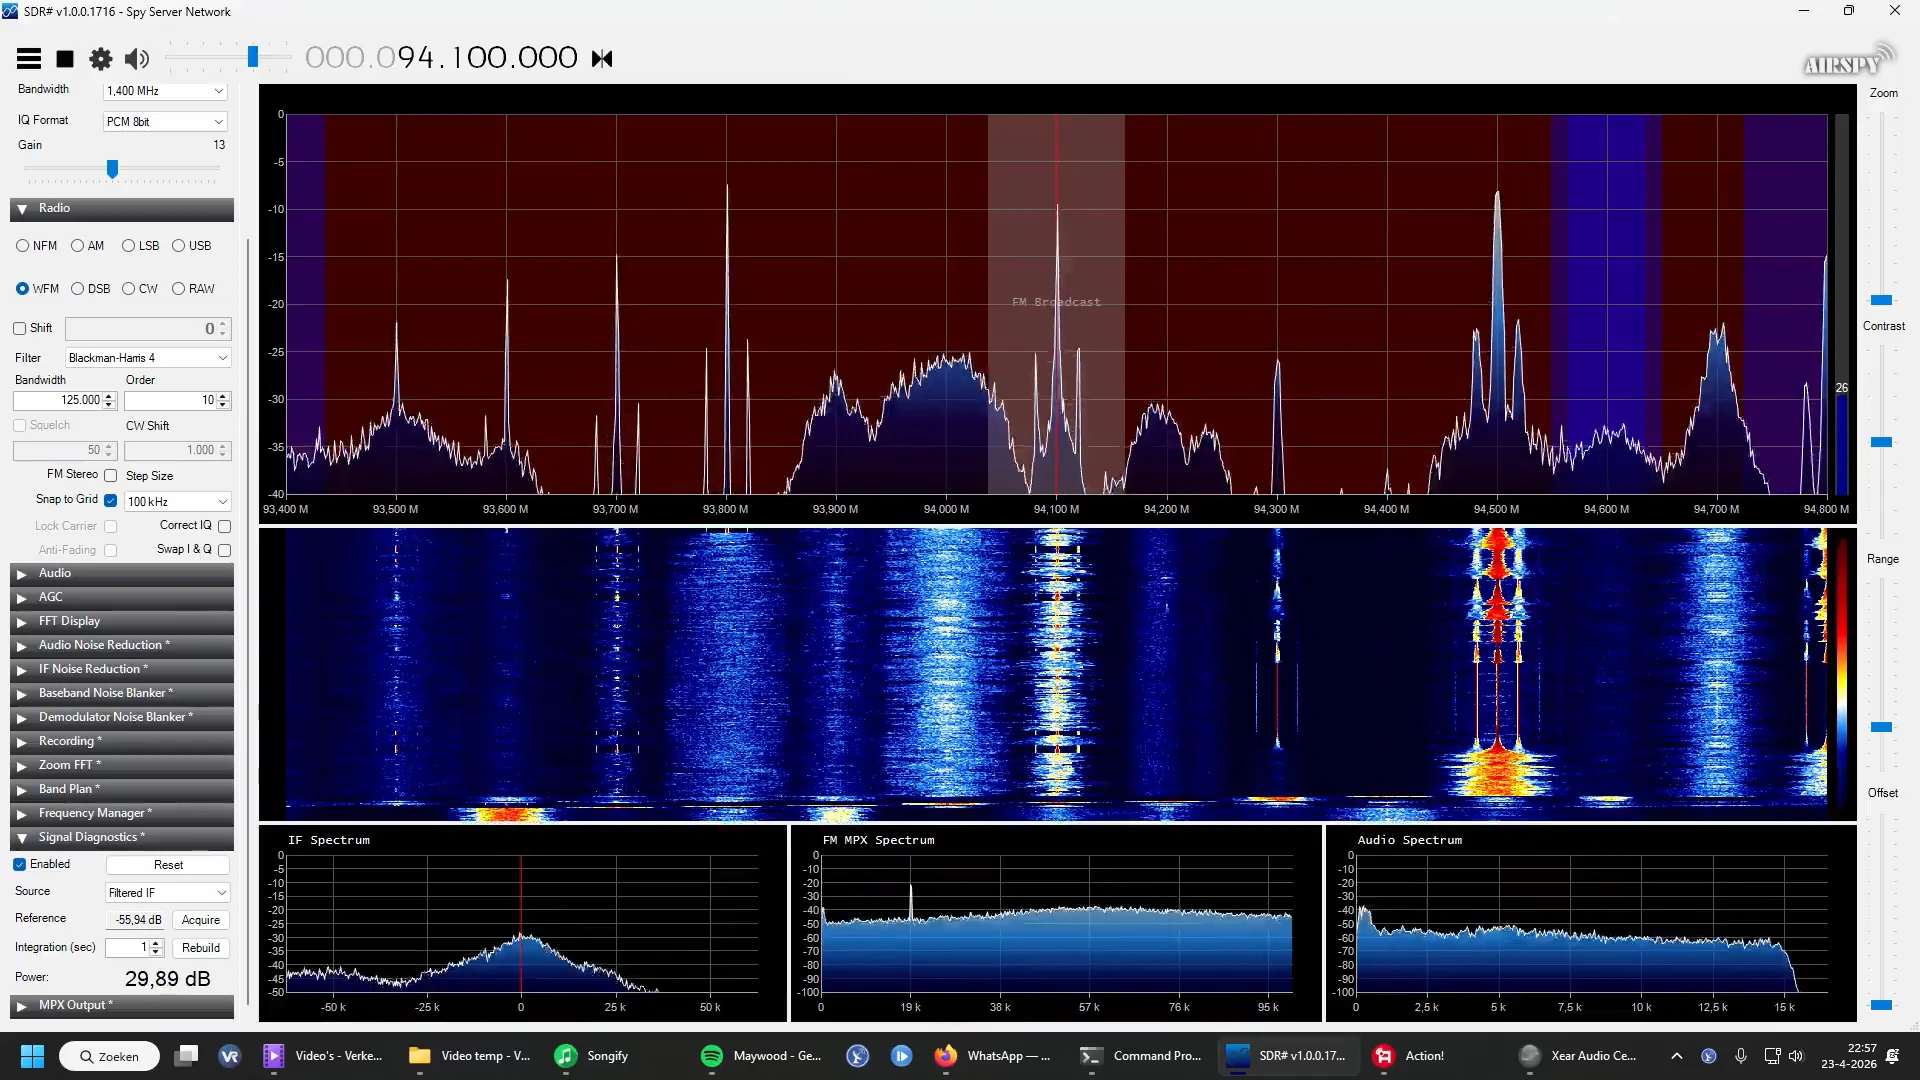This screenshot has width=1920, height=1080.
Task: Click the blue play-arrow taskbar icon
Action: coord(901,1056)
